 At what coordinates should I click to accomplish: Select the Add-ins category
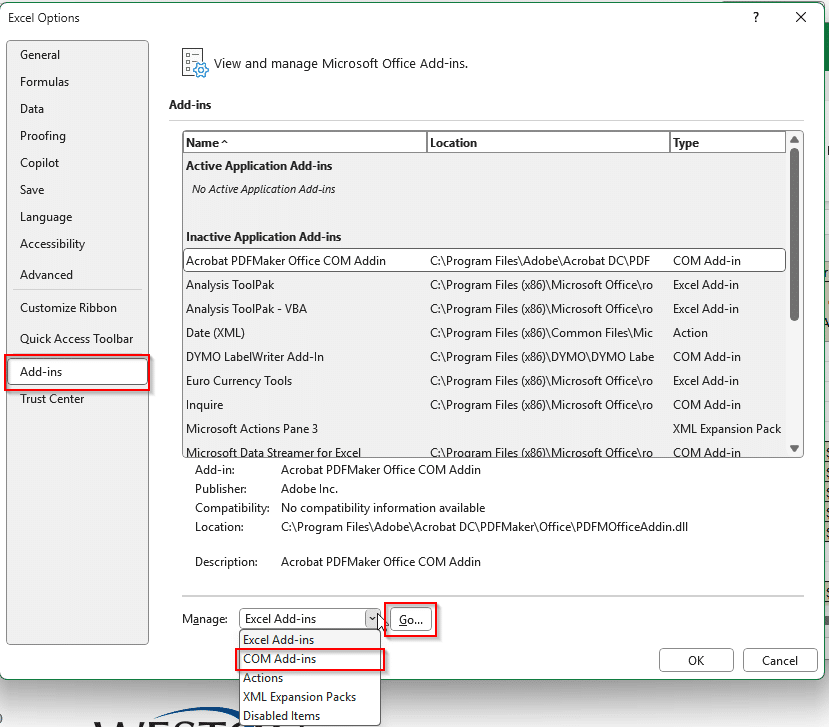click(x=77, y=372)
